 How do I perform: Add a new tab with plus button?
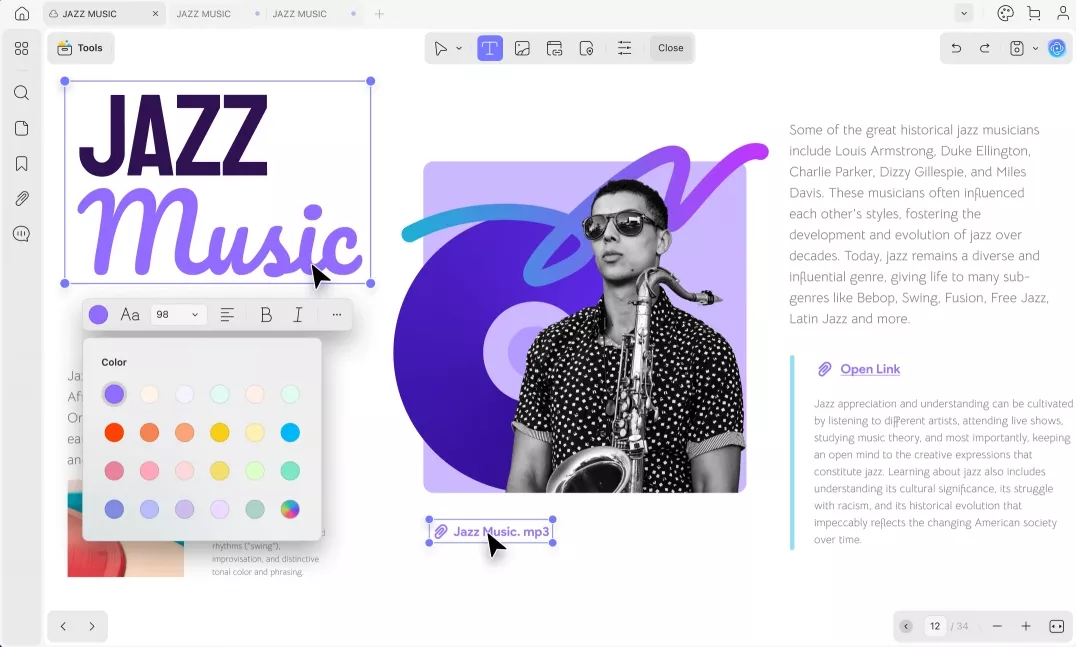pyautogui.click(x=379, y=14)
